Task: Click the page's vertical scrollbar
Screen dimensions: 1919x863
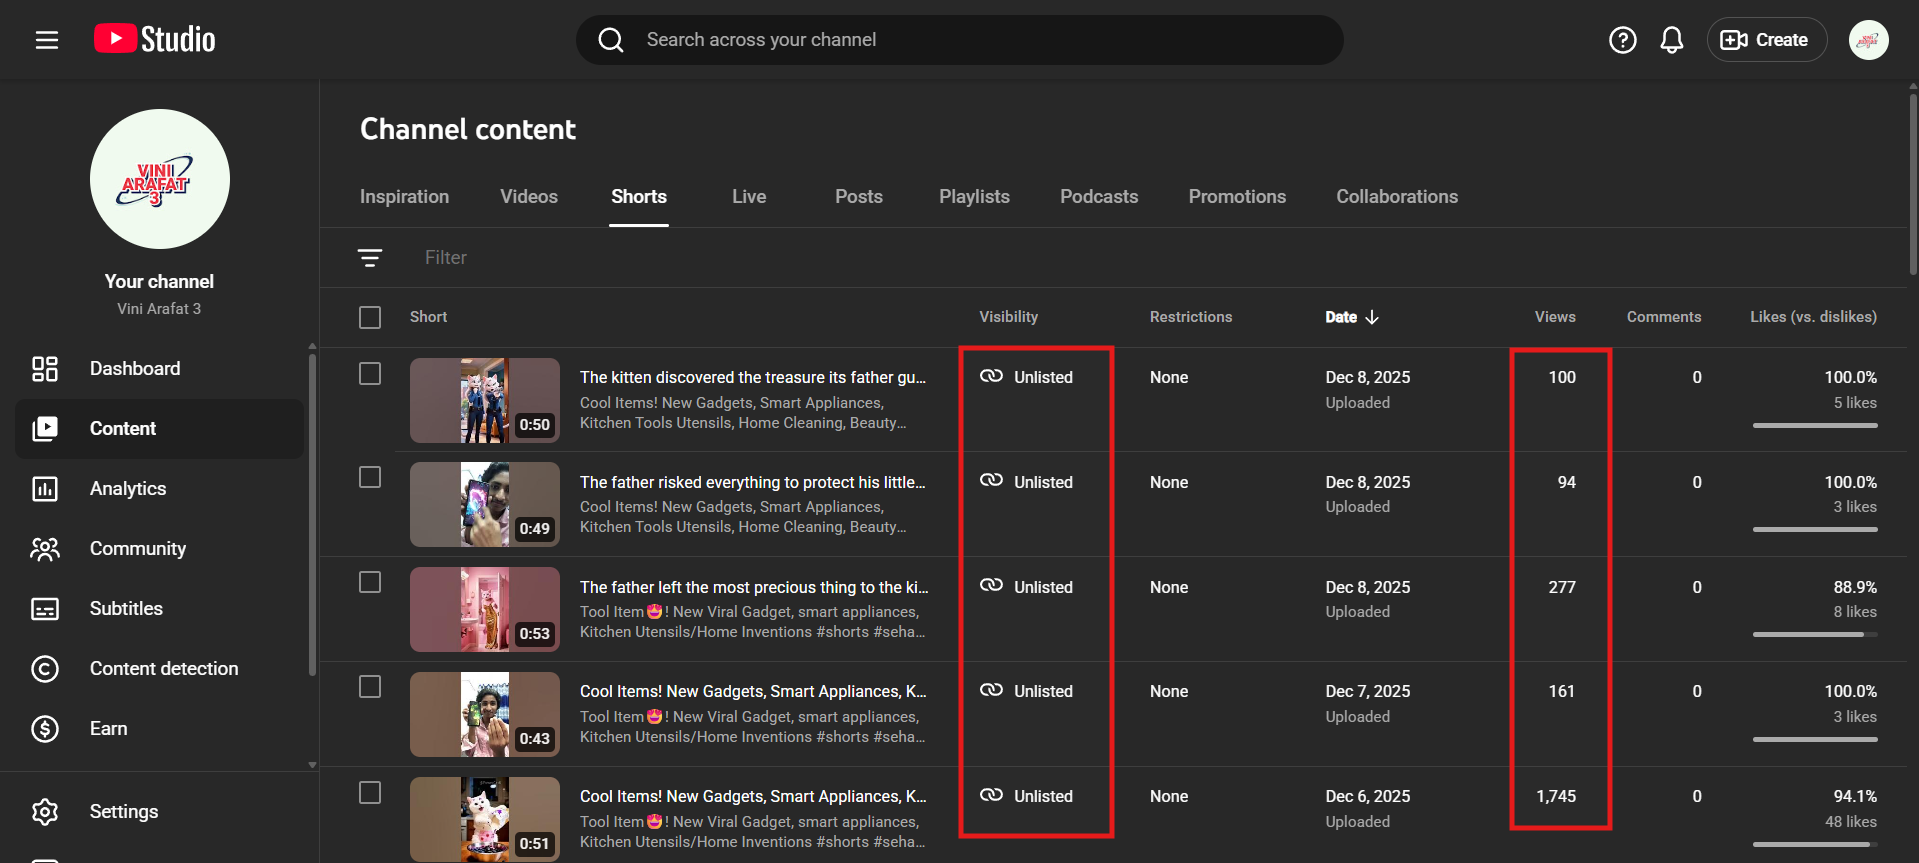Action: click(x=1912, y=180)
